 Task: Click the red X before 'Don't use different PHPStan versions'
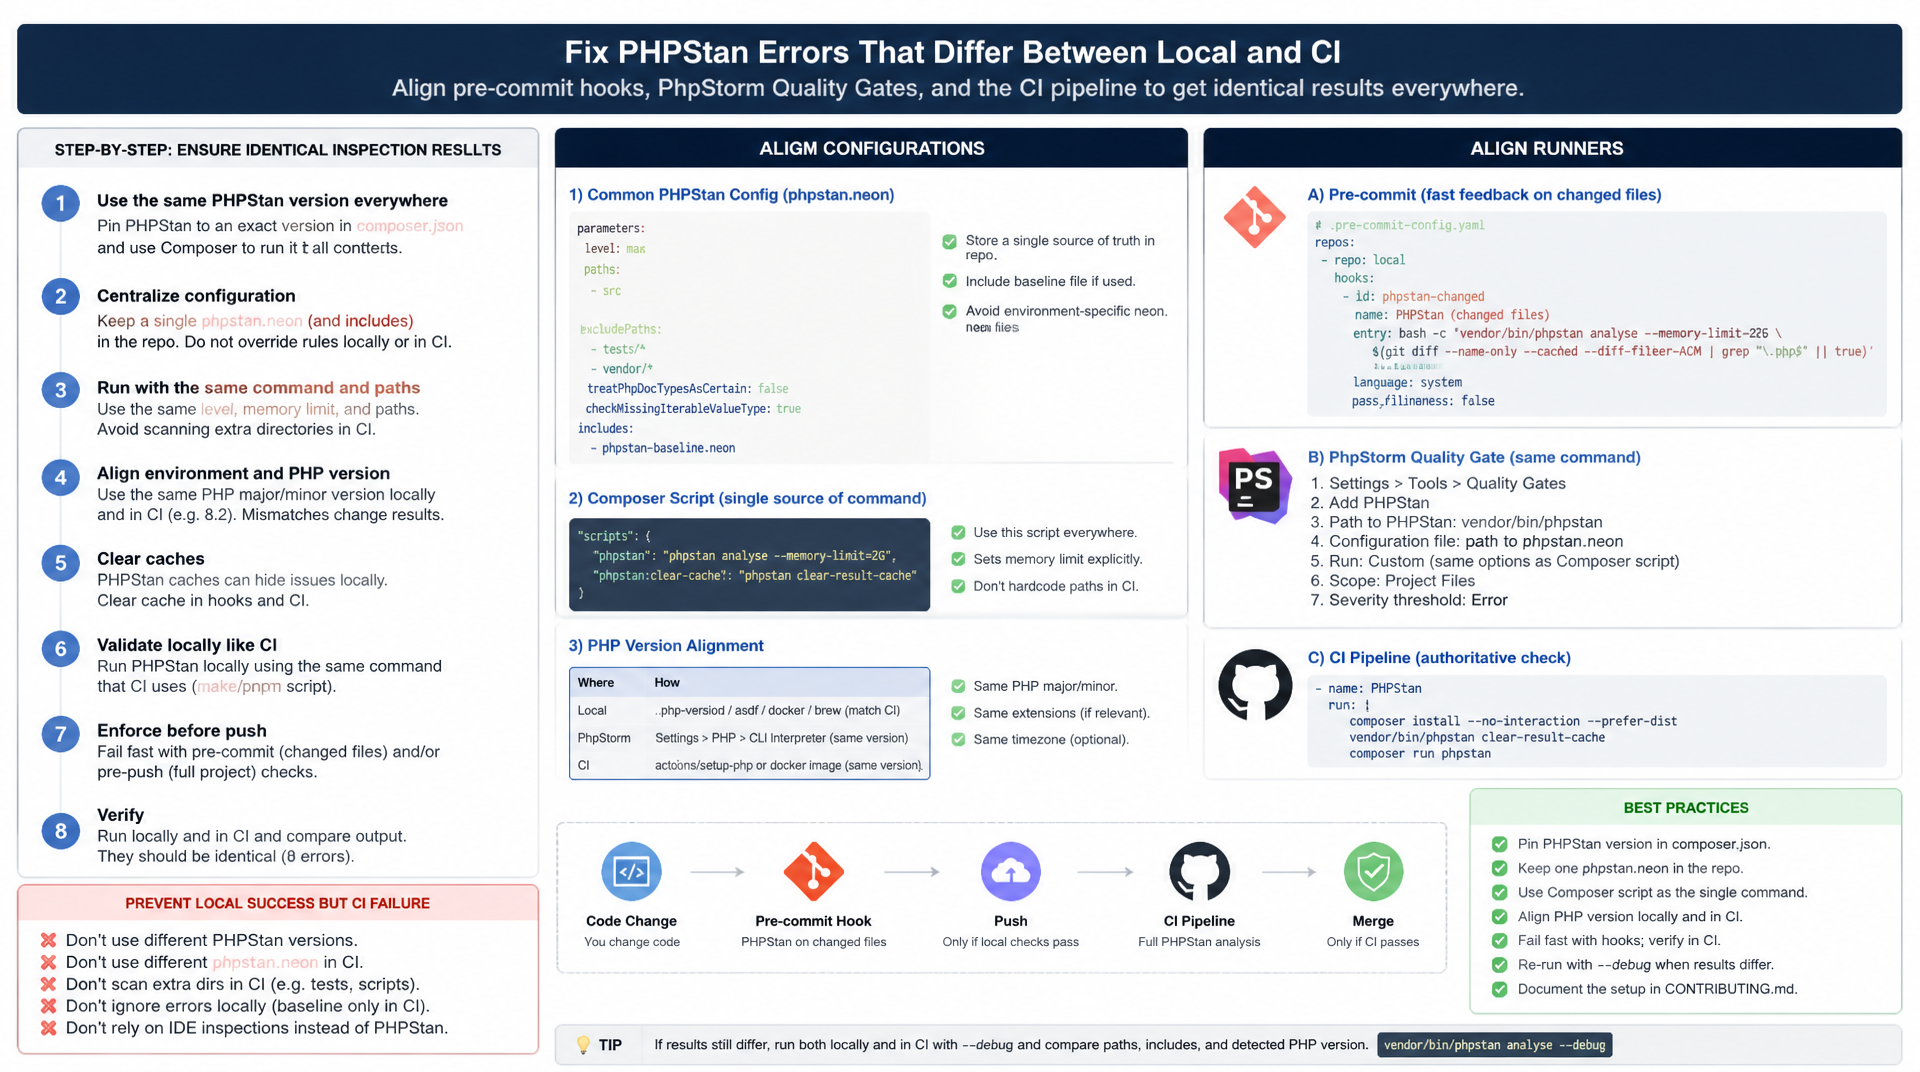point(48,940)
